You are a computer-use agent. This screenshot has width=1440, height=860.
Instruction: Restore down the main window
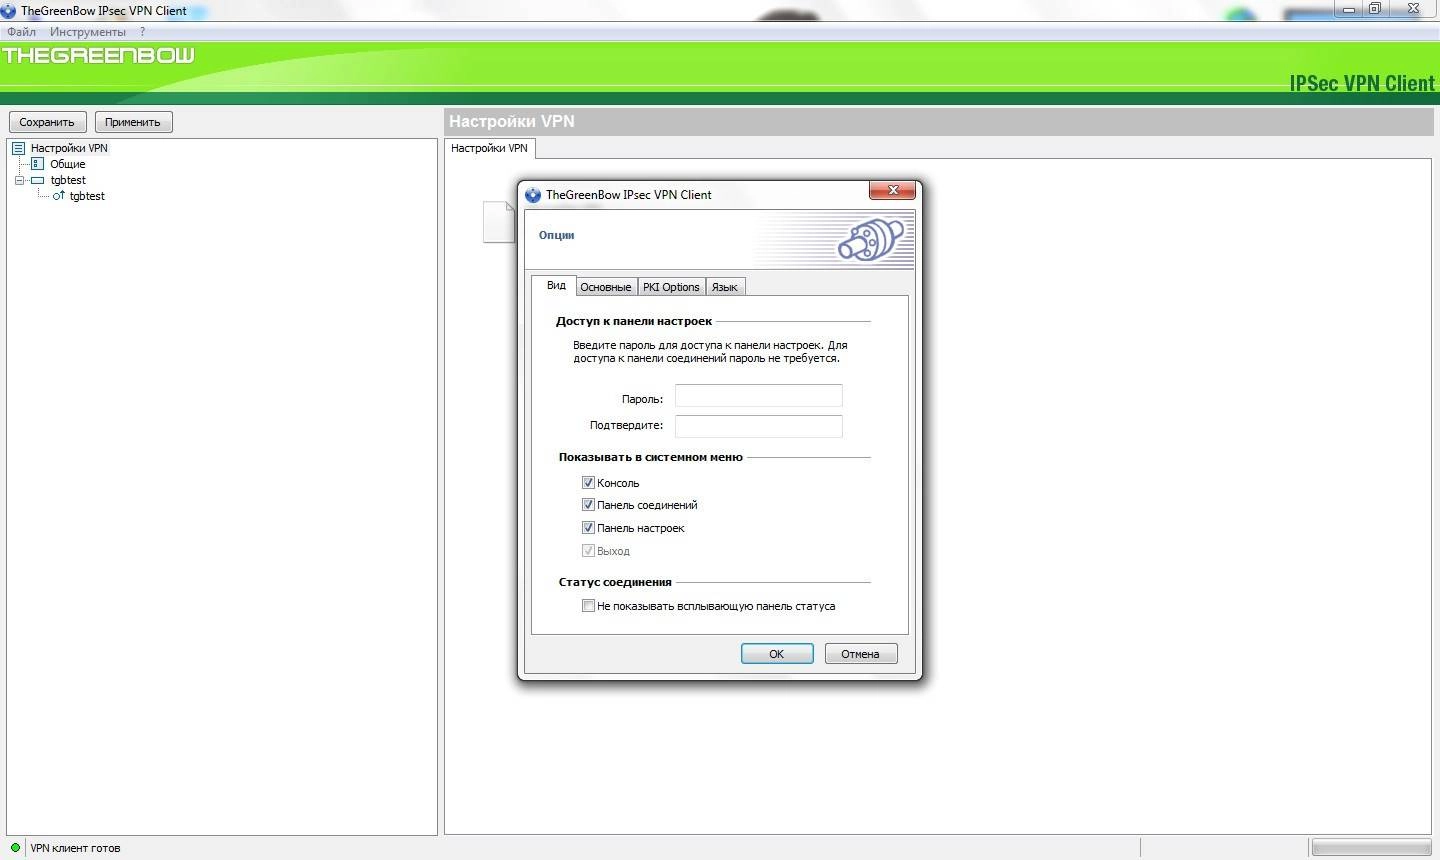point(1375,9)
